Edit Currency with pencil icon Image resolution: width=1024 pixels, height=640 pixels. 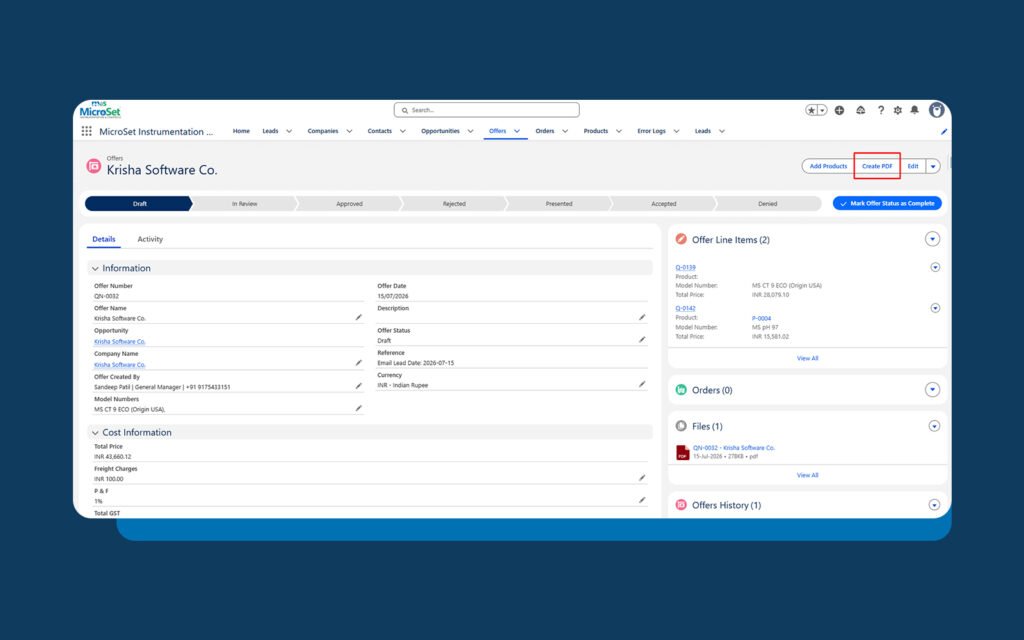642,385
